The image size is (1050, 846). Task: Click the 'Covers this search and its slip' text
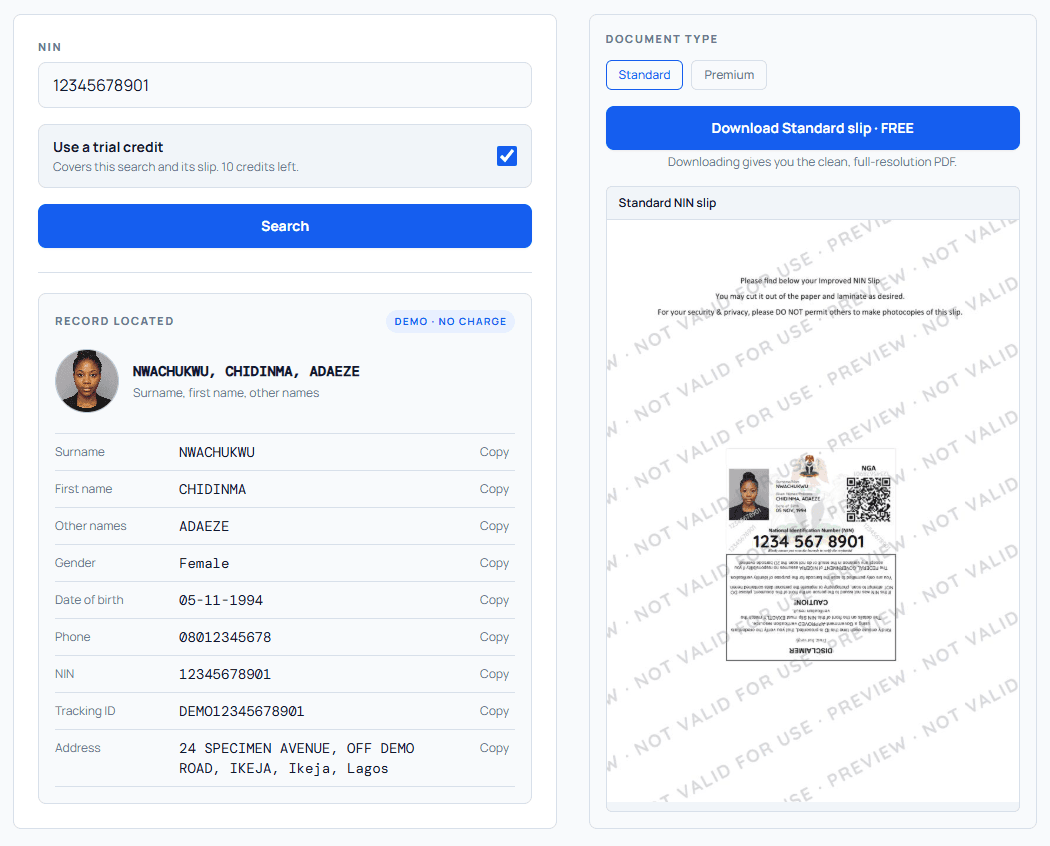175,167
